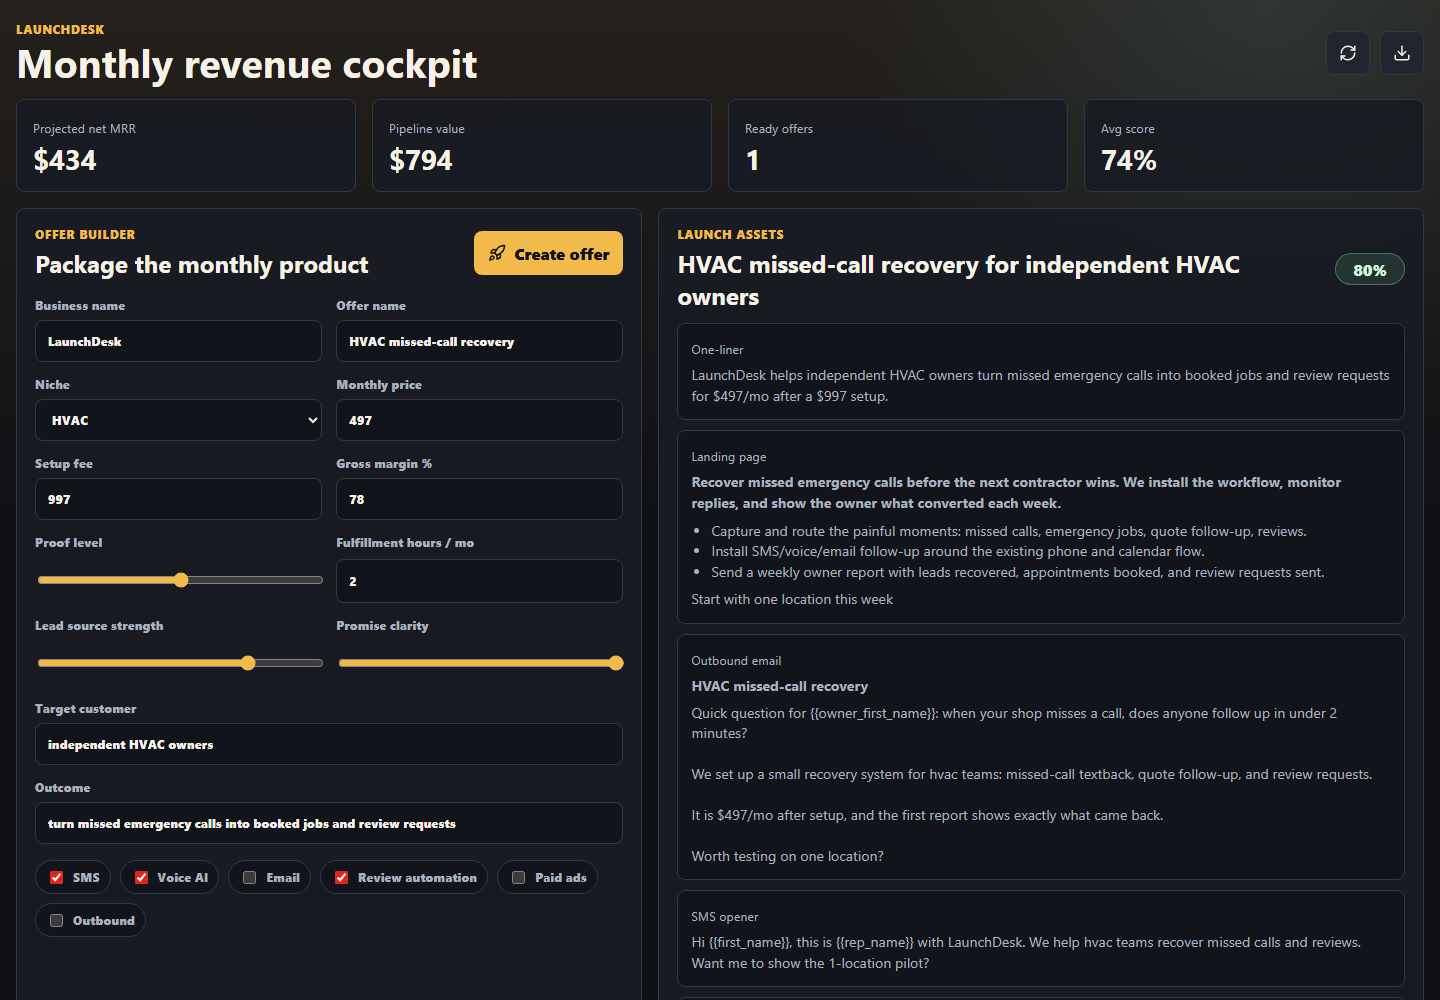
Task: Focus the Setup fee field
Action: click(179, 499)
